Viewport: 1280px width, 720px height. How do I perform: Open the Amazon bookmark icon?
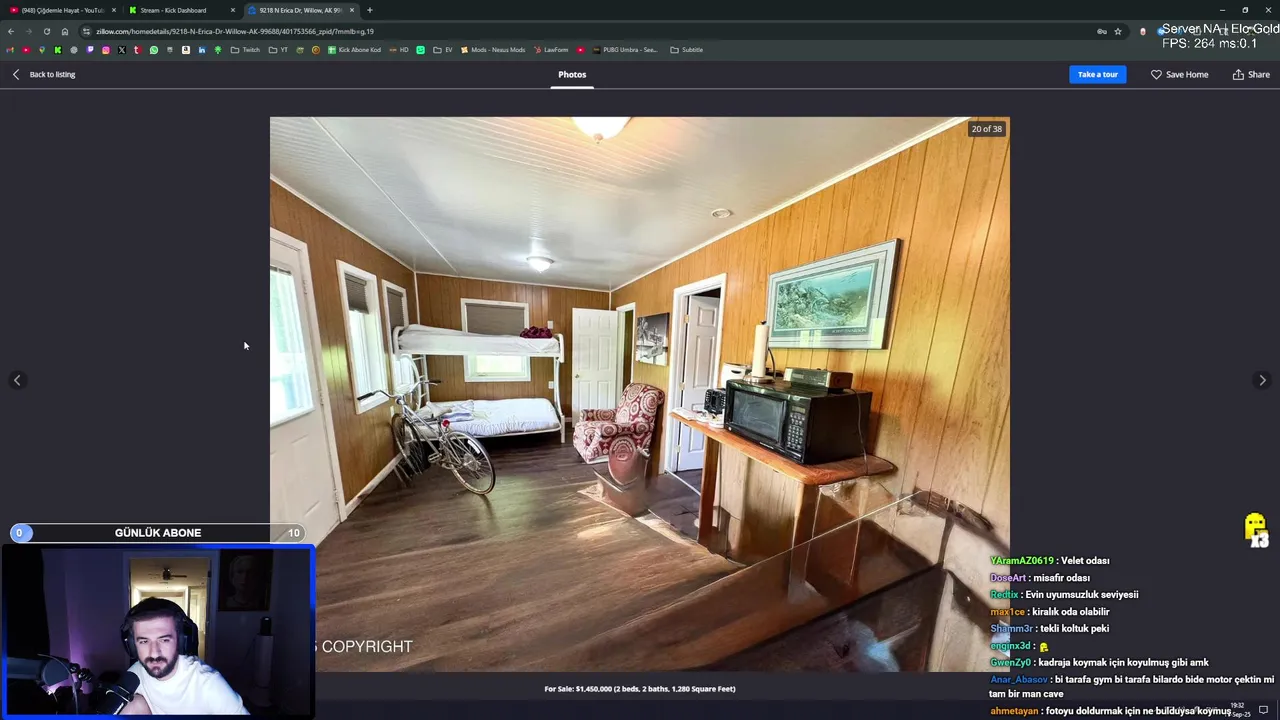(186, 49)
